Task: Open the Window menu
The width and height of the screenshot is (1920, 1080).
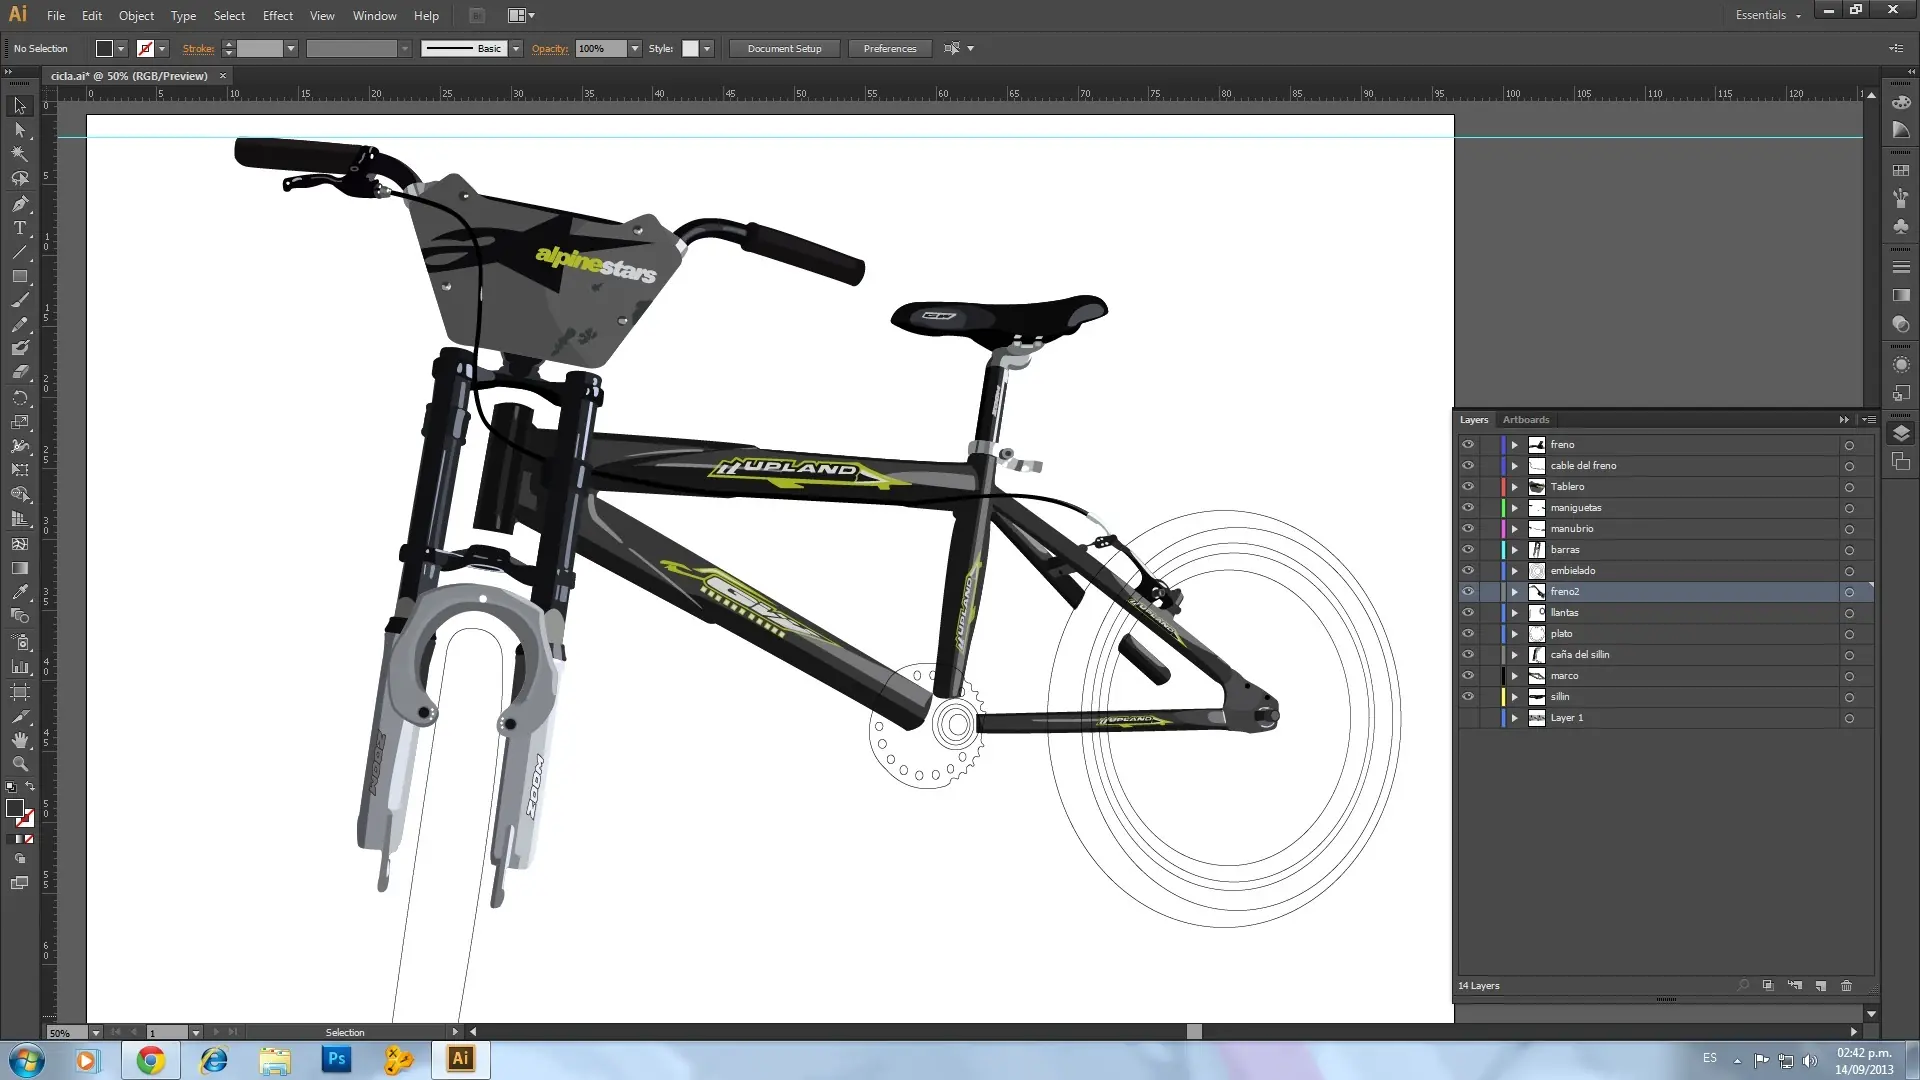Action: (375, 16)
